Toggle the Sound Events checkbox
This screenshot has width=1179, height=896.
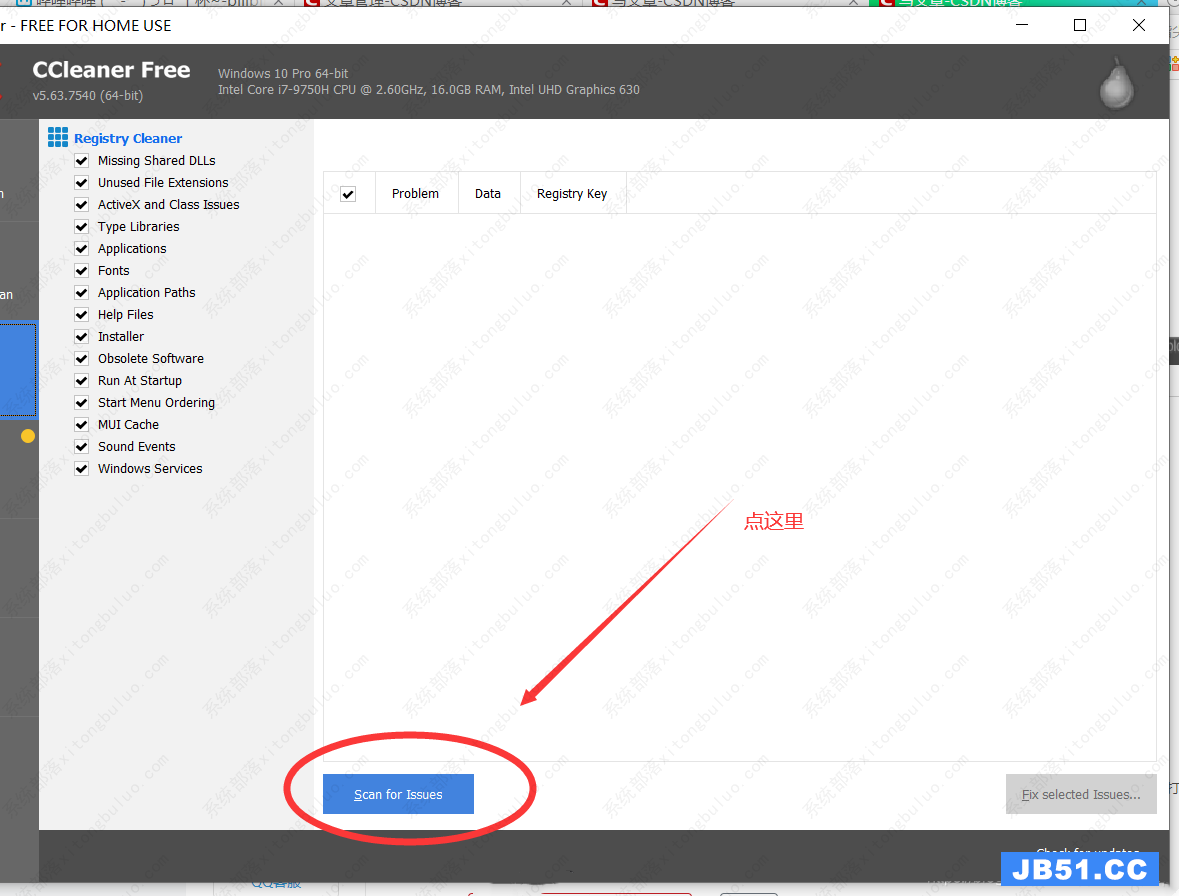82,447
